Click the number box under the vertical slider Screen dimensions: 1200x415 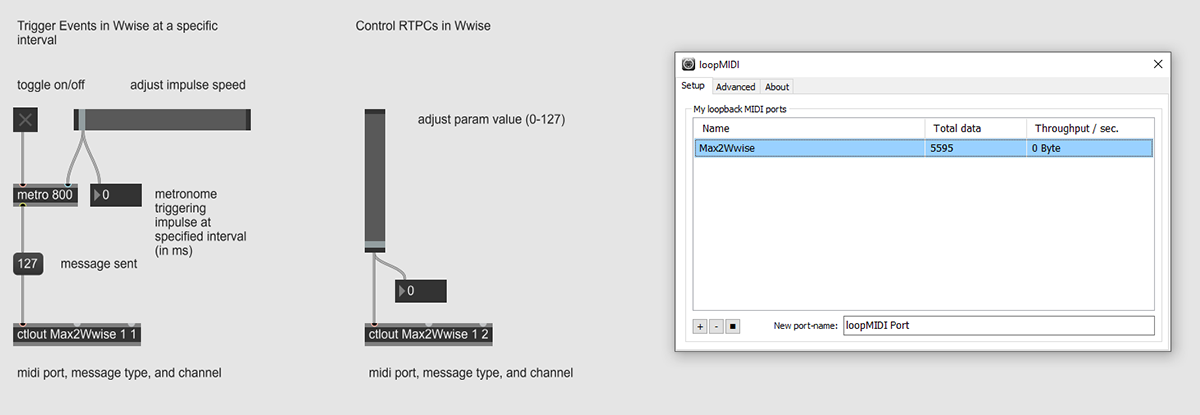pyautogui.click(x=421, y=291)
